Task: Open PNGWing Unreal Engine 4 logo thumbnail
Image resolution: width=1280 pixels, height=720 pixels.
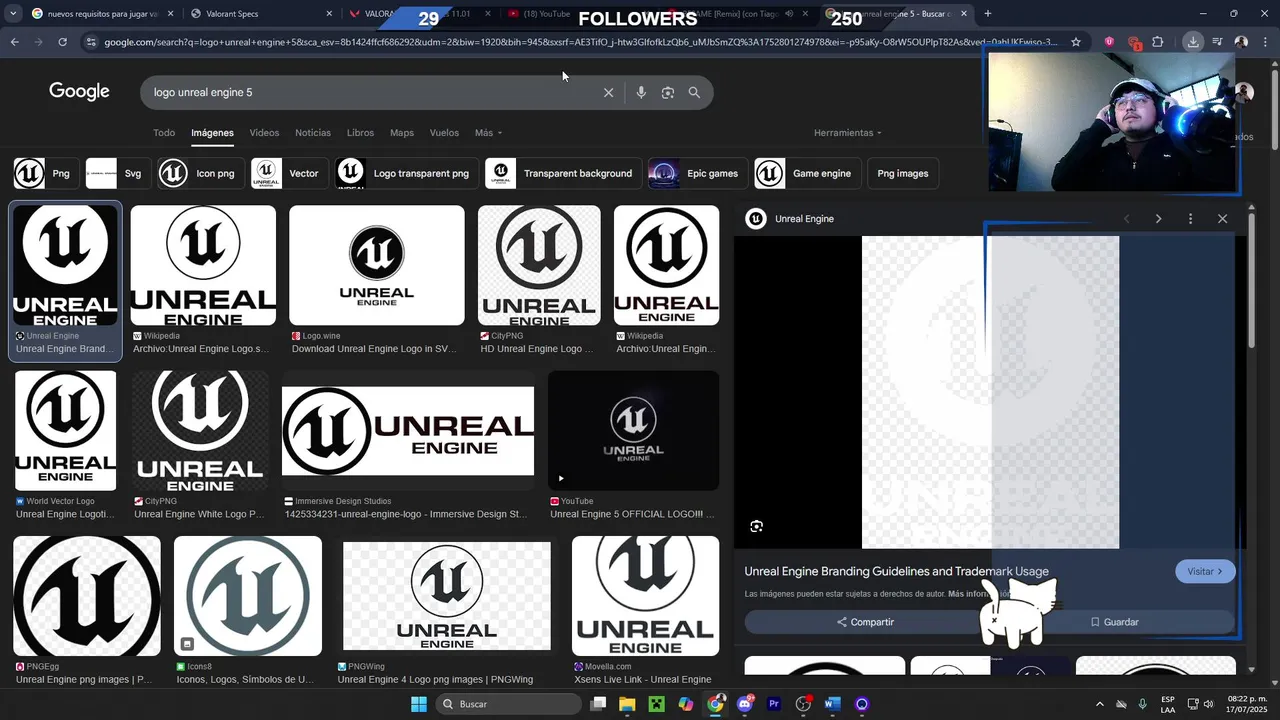Action: tap(447, 596)
